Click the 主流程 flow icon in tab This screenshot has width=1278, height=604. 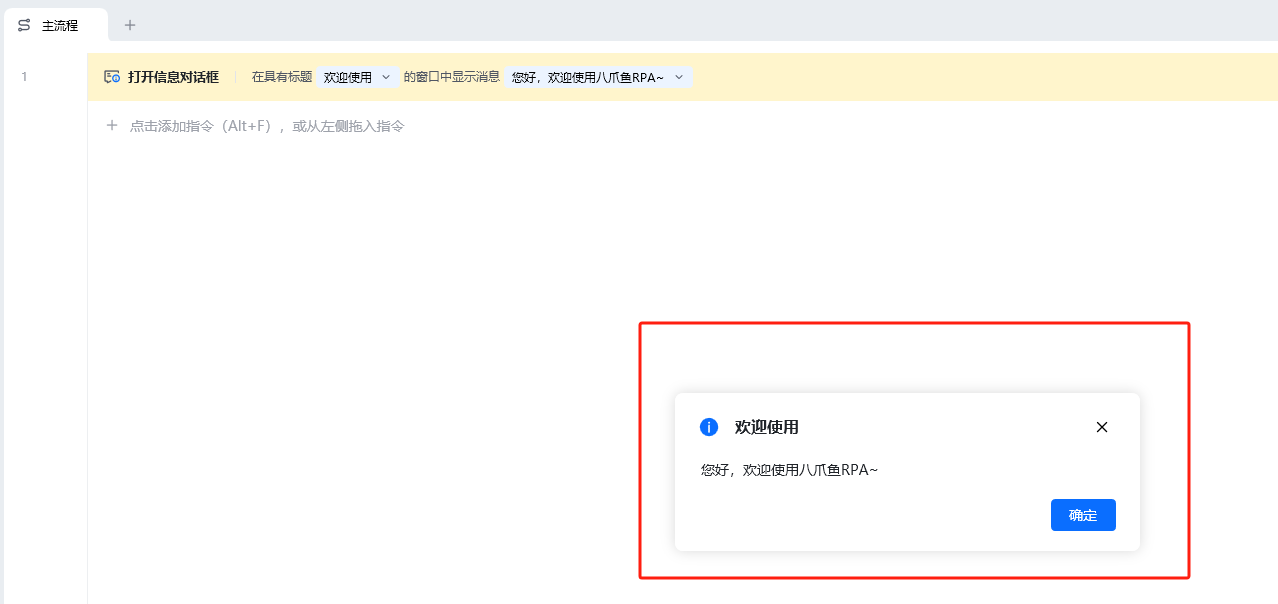click(x=25, y=25)
